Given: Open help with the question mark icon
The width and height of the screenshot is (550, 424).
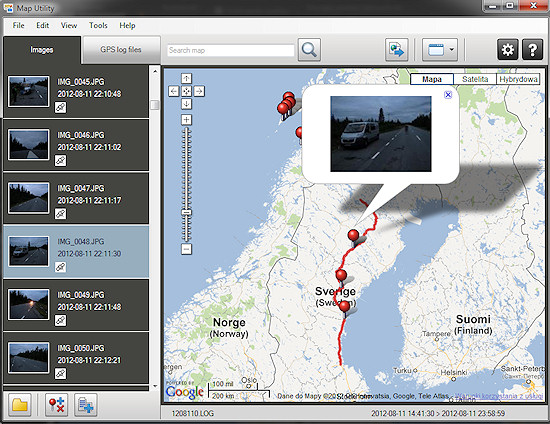Looking at the screenshot, I should pos(532,50).
